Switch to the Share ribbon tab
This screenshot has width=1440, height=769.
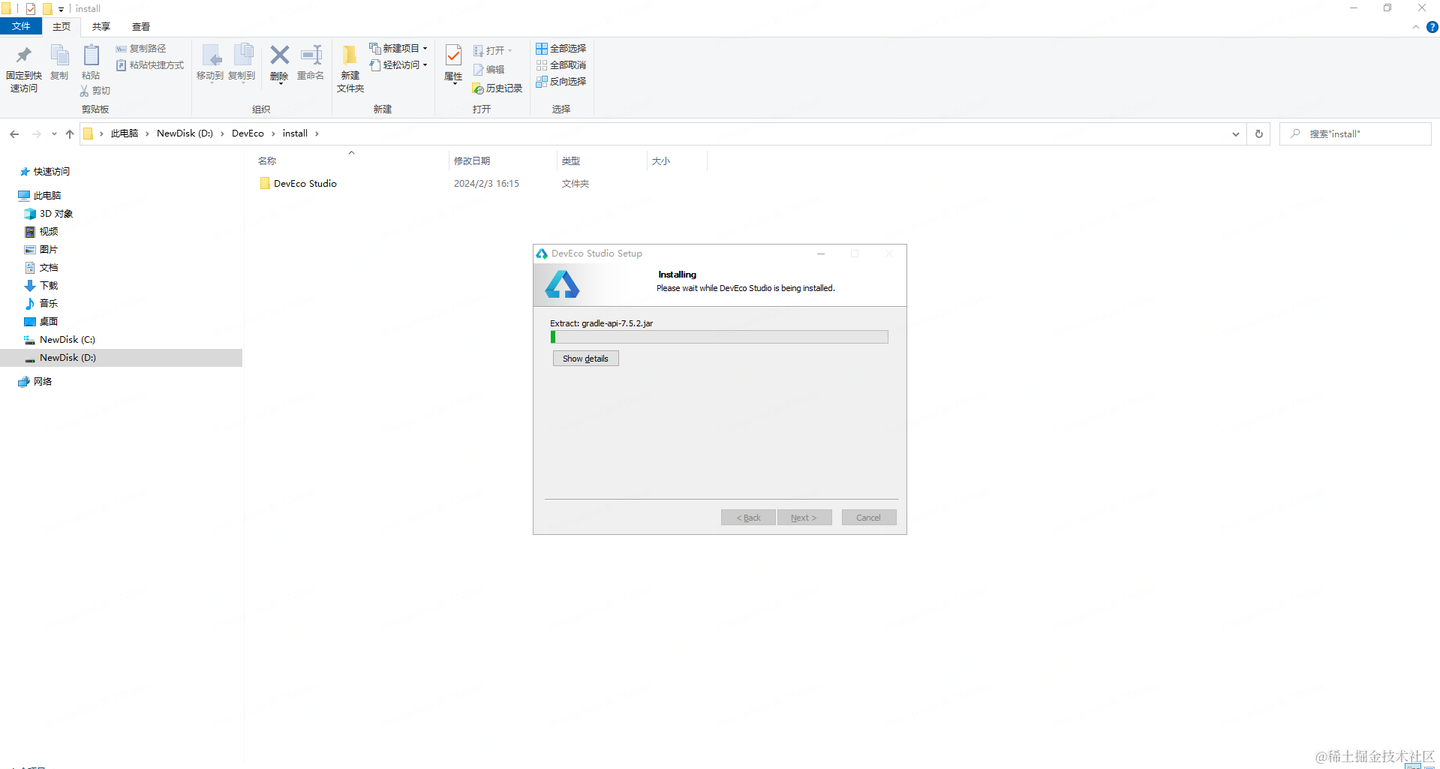click(101, 26)
